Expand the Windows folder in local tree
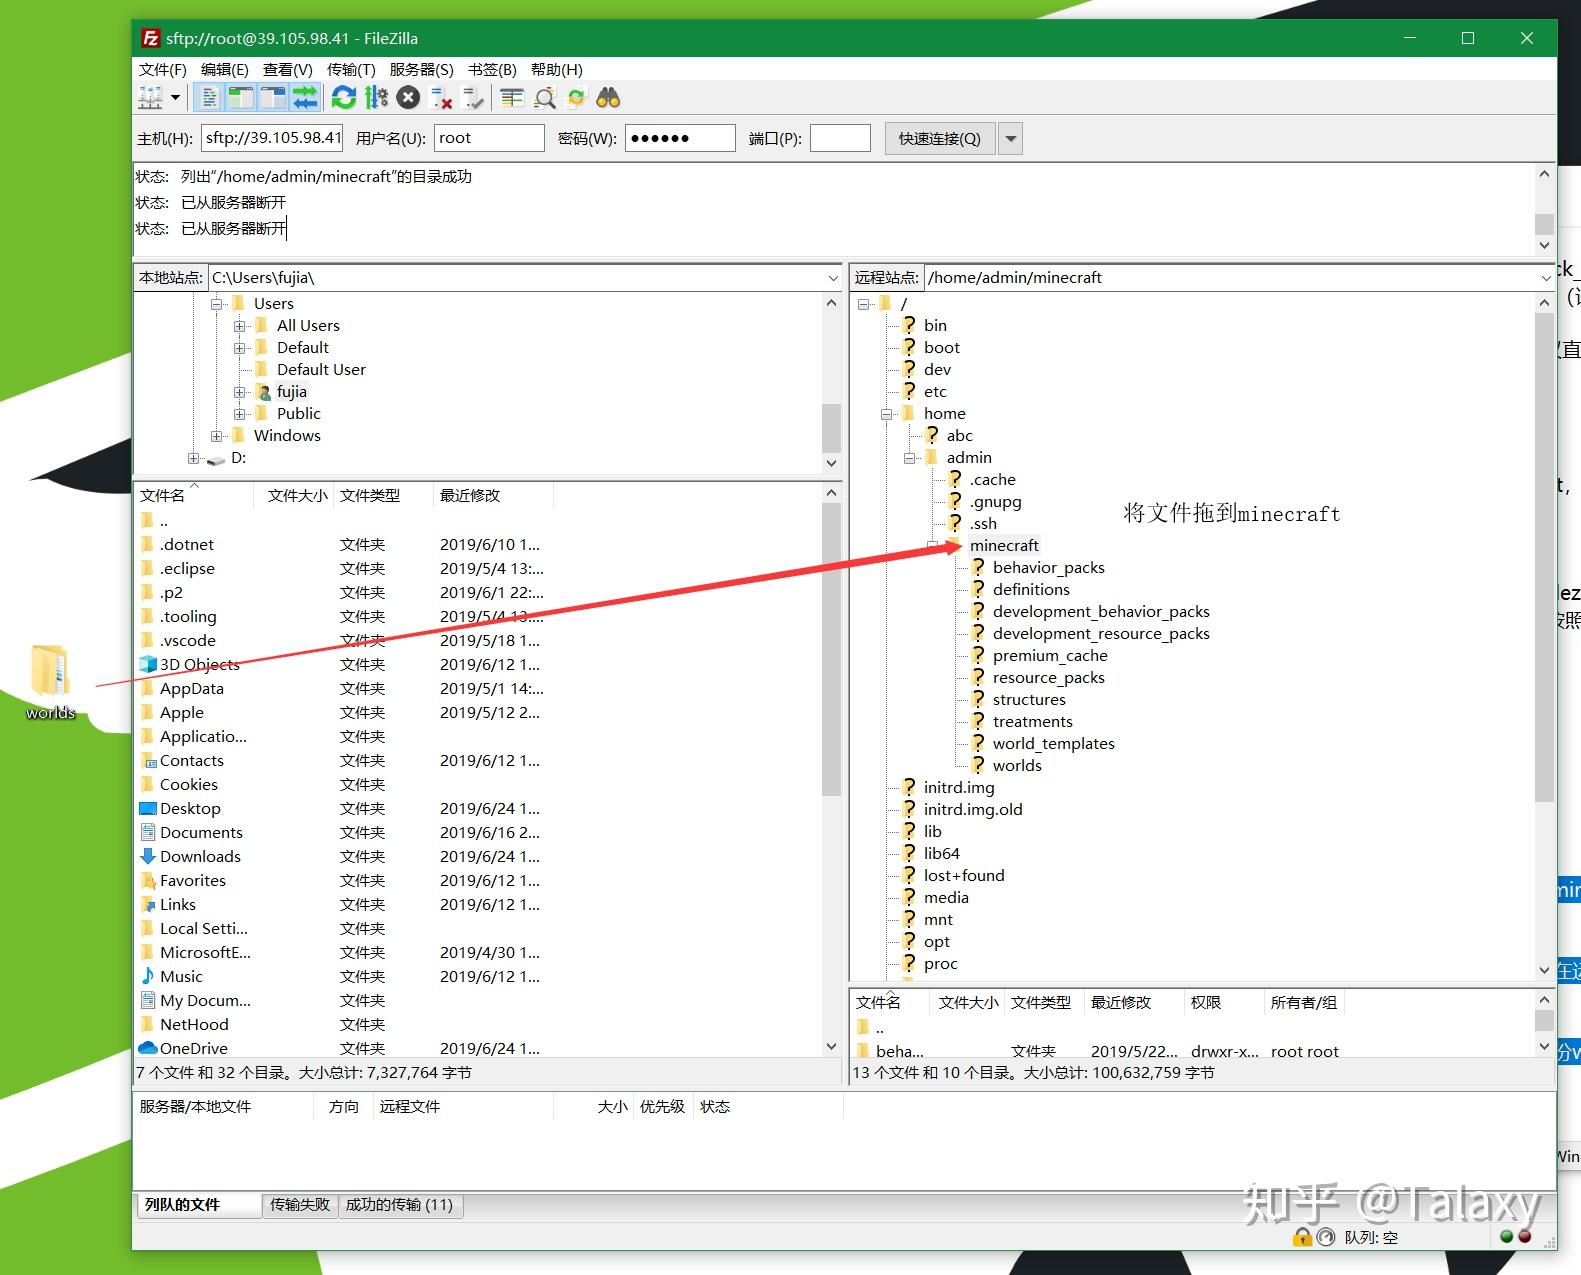The height and width of the screenshot is (1275, 1581). (216, 436)
